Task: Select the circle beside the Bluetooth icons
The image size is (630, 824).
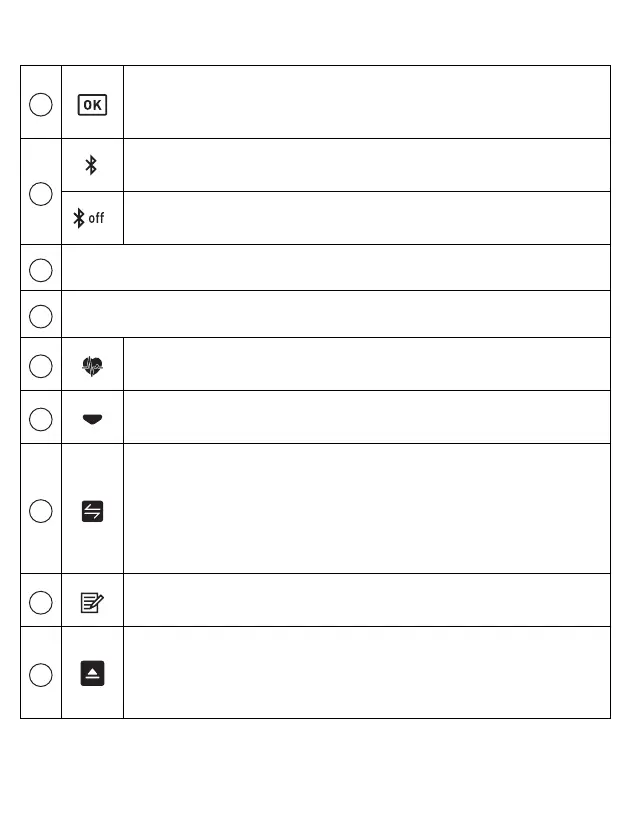Action: point(41,193)
